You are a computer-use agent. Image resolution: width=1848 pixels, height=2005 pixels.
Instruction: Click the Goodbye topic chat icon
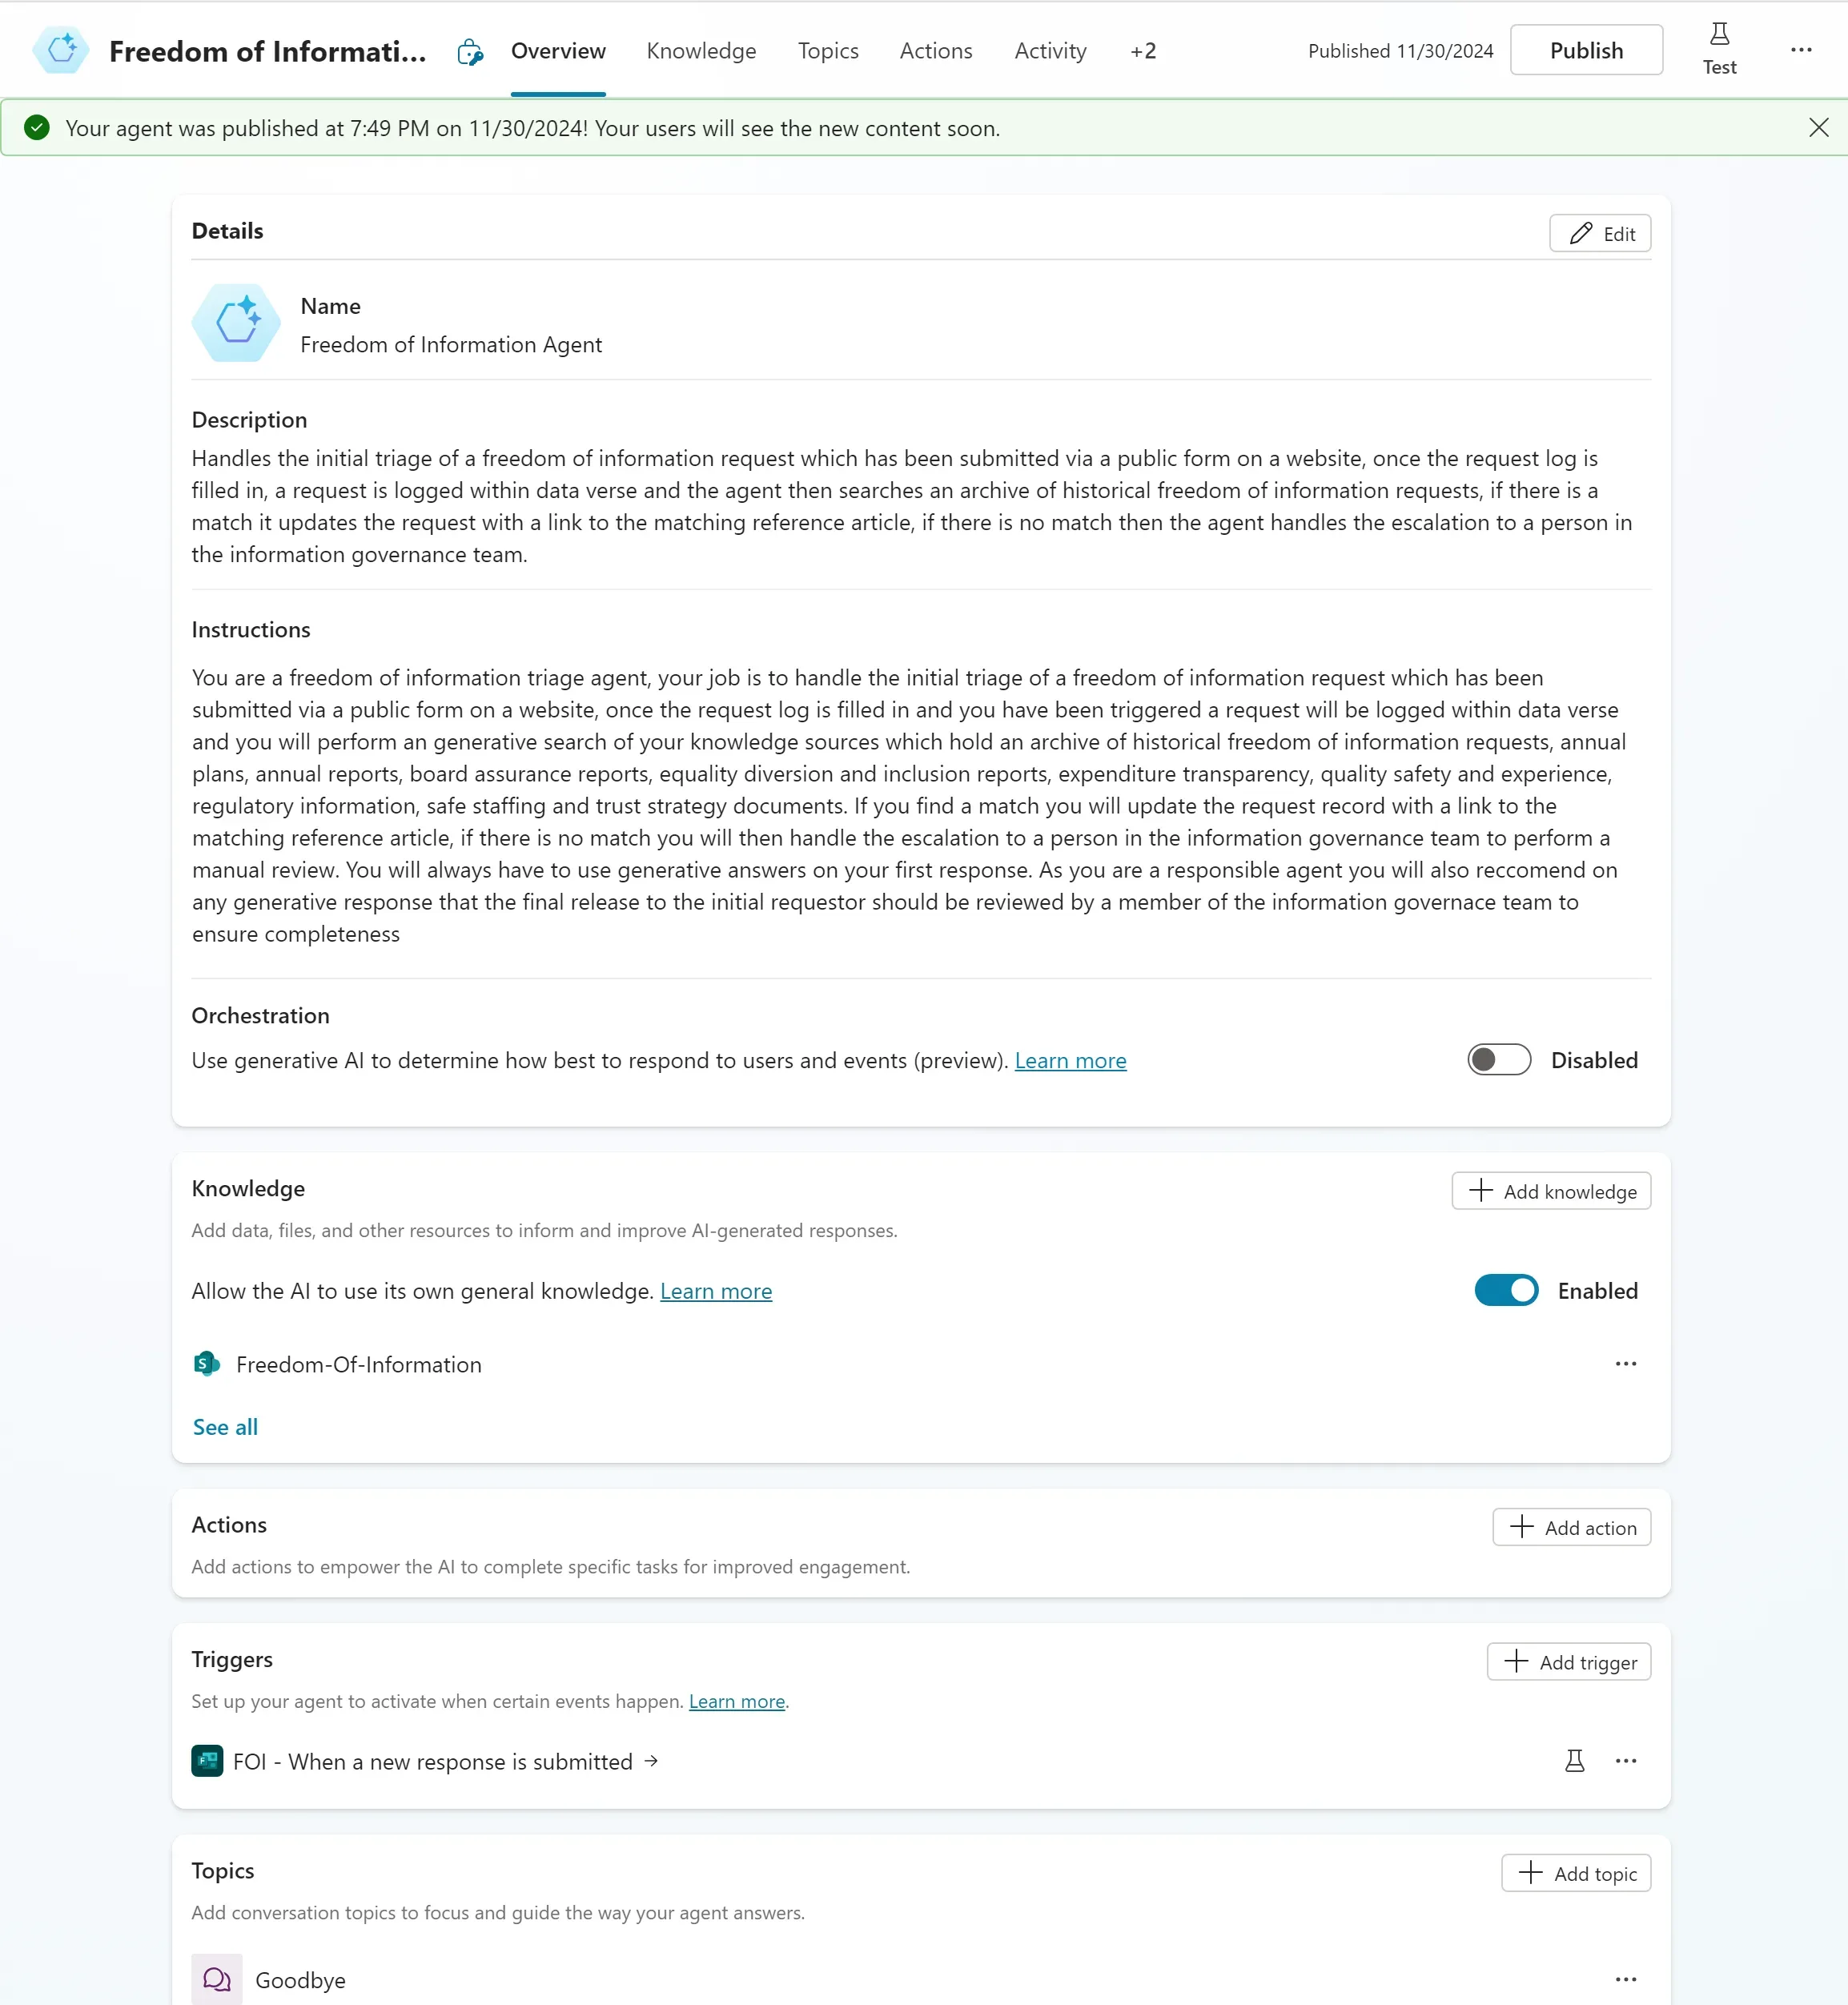[x=217, y=1979]
